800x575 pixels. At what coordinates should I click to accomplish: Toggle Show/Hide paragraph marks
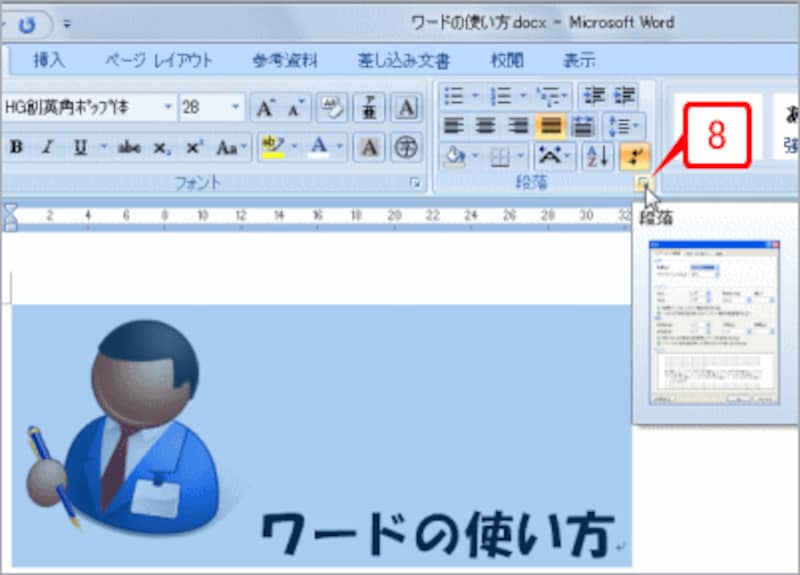click(x=635, y=156)
